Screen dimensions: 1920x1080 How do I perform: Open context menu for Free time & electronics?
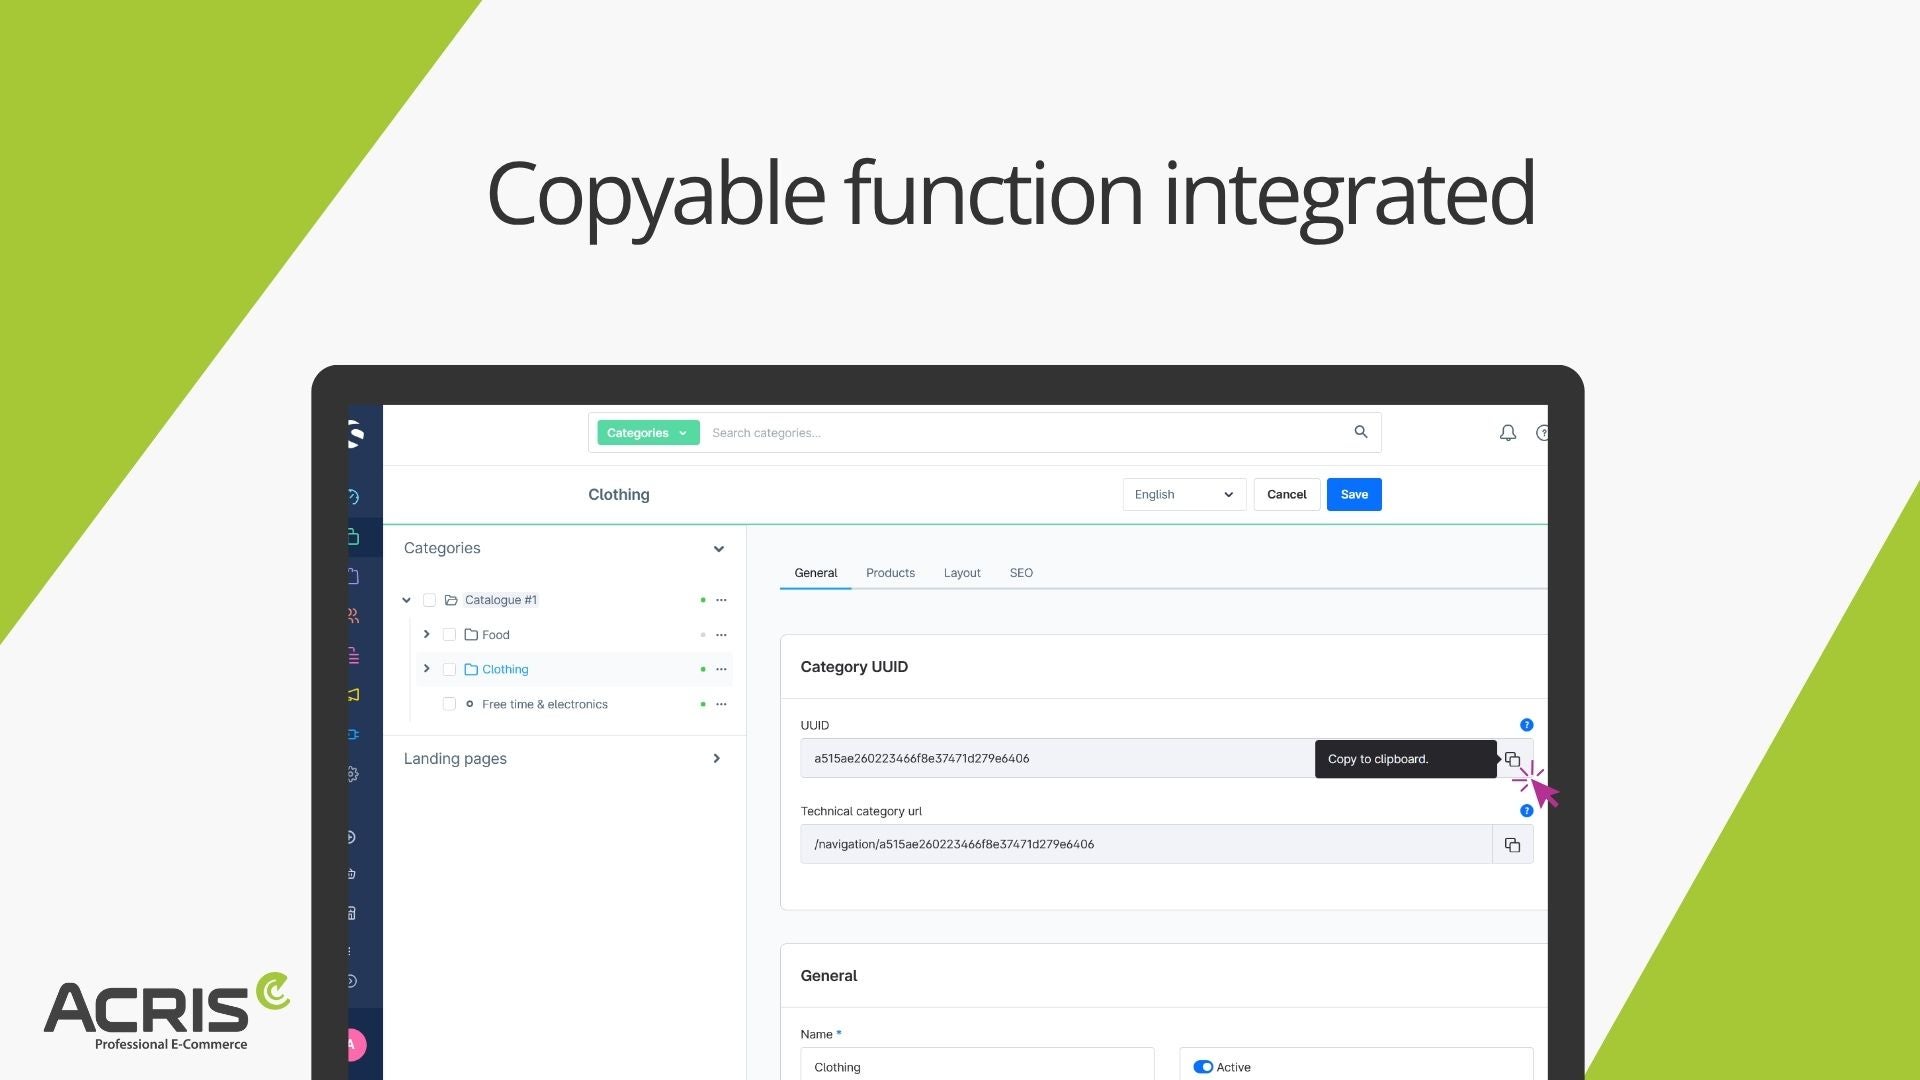coord(721,705)
